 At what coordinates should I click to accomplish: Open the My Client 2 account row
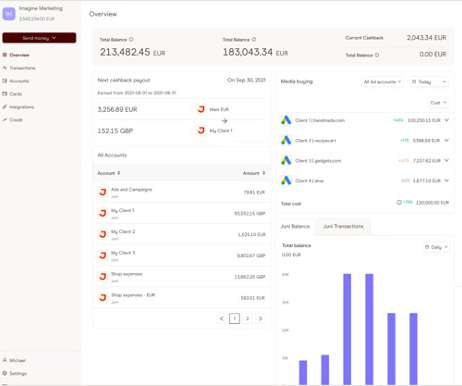(181, 234)
